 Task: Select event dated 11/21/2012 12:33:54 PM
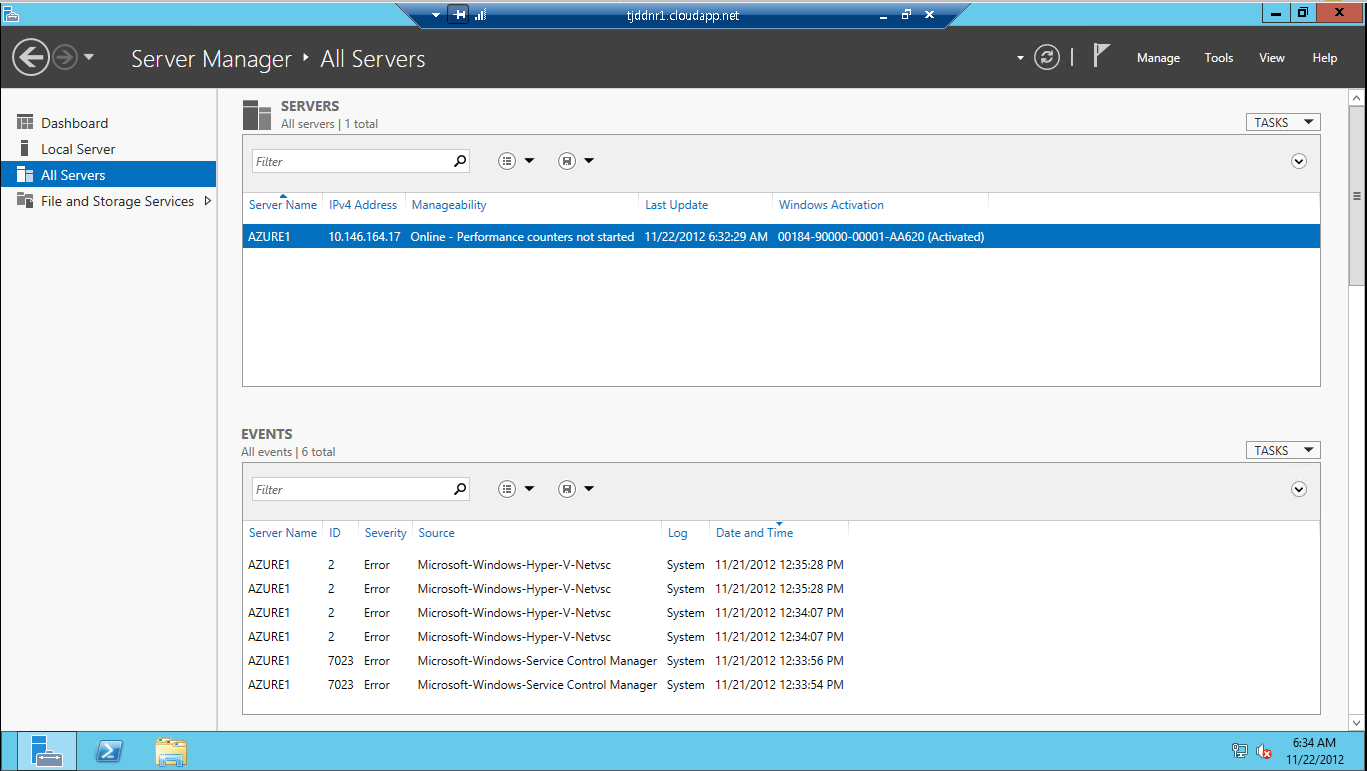pos(781,685)
